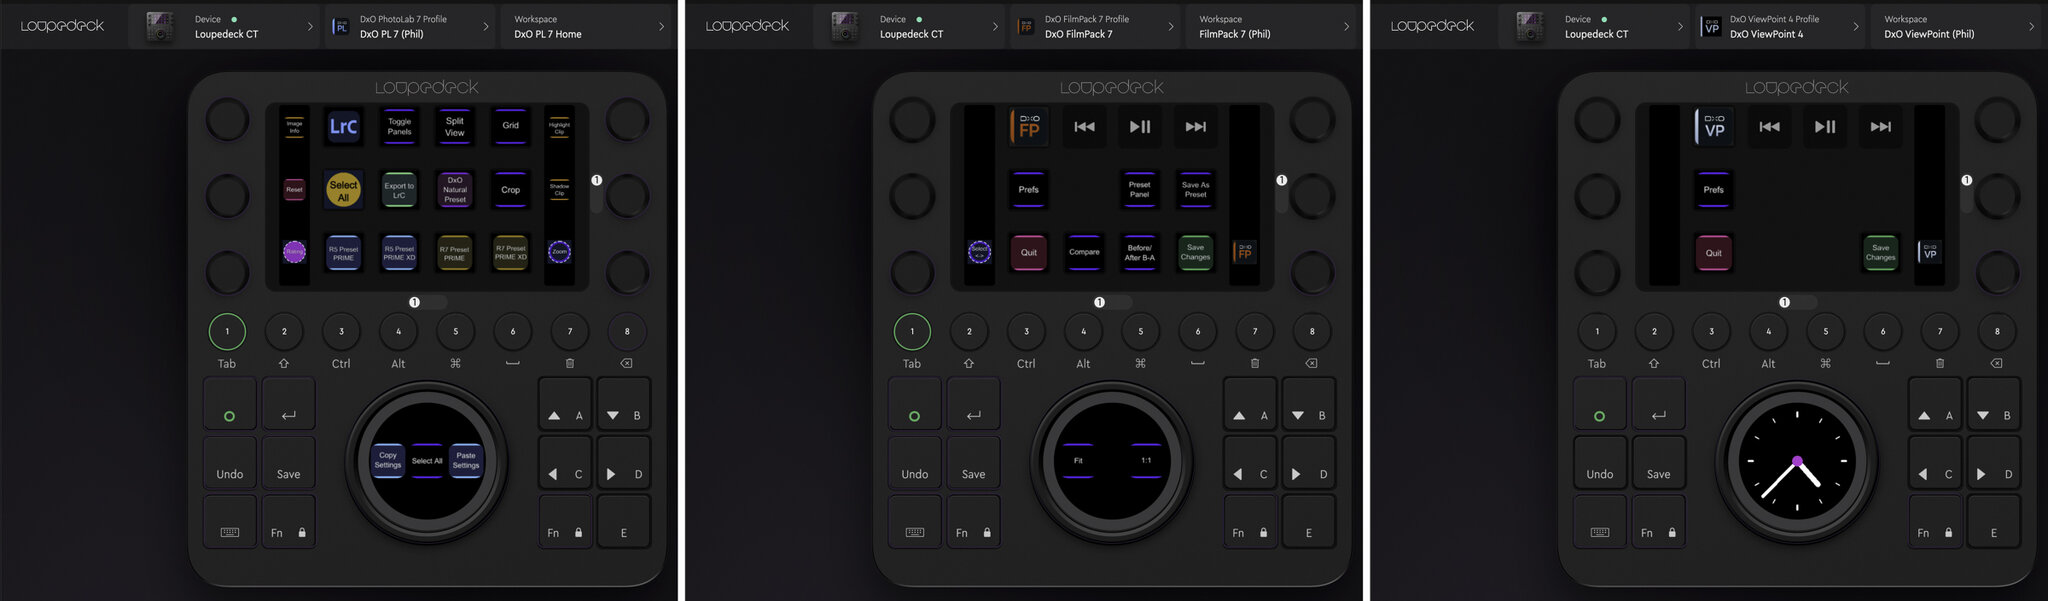This screenshot has width=2048, height=601.
Task: Expand the DxO ViewPoint 4 Profile selector
Action: 1782,27
